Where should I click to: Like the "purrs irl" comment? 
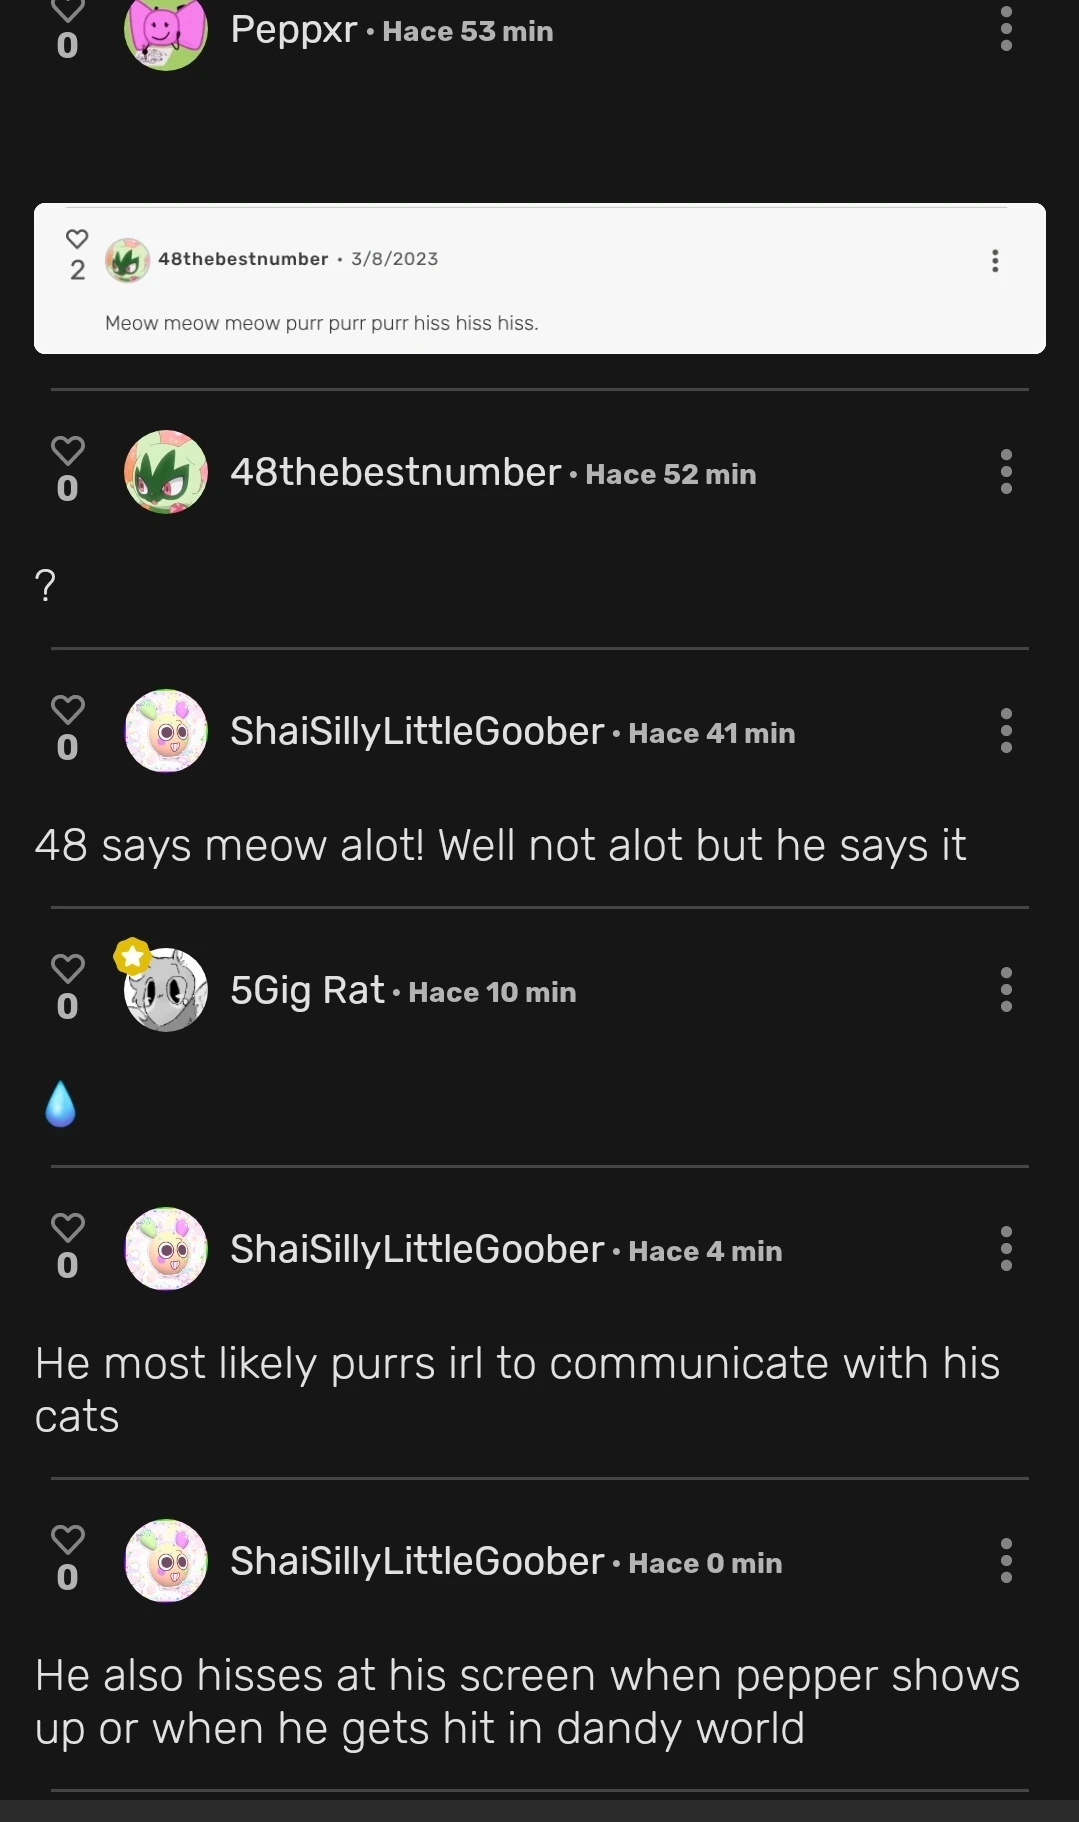pyautogui.click(x=68, y=1228)
